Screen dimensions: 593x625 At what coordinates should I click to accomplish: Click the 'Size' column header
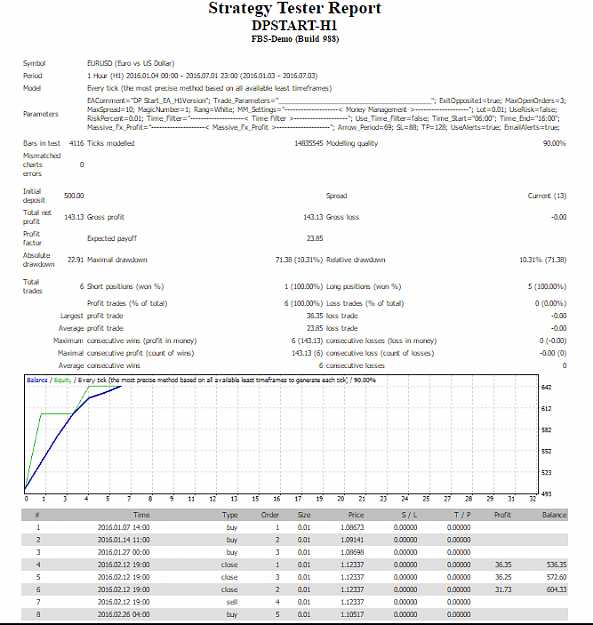pos(304,515)
